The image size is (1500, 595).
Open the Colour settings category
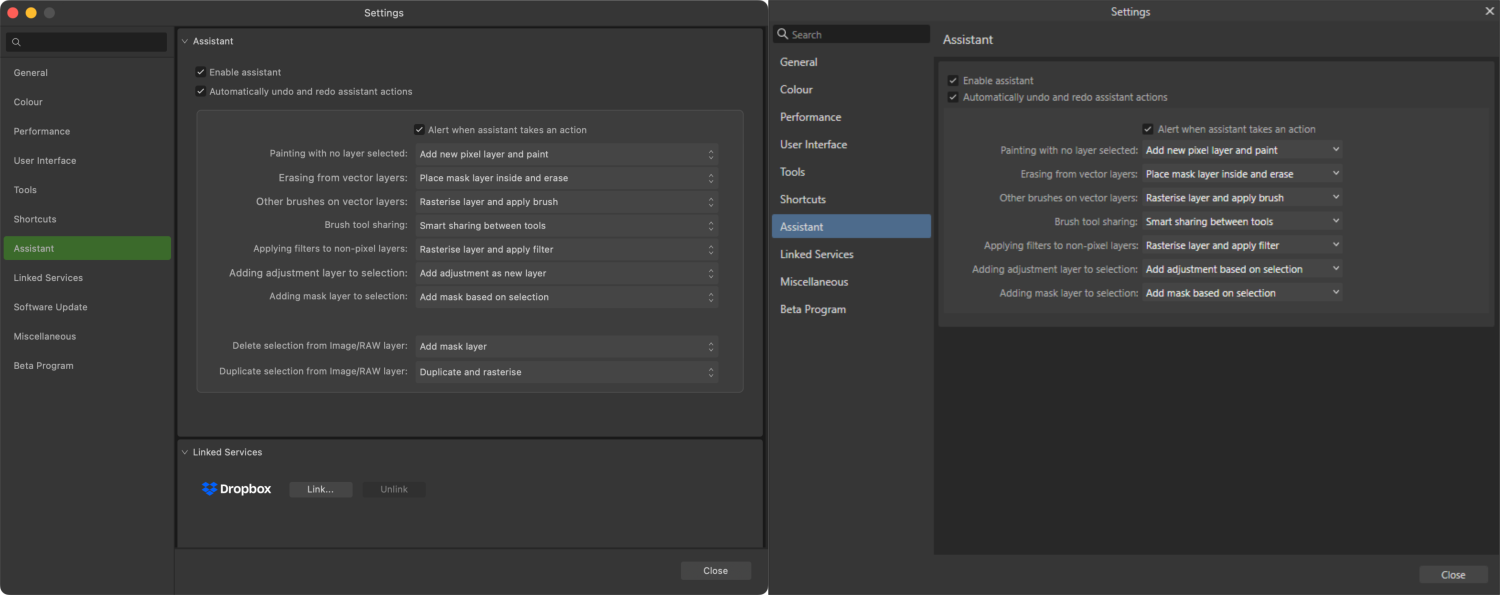point(28,101)
